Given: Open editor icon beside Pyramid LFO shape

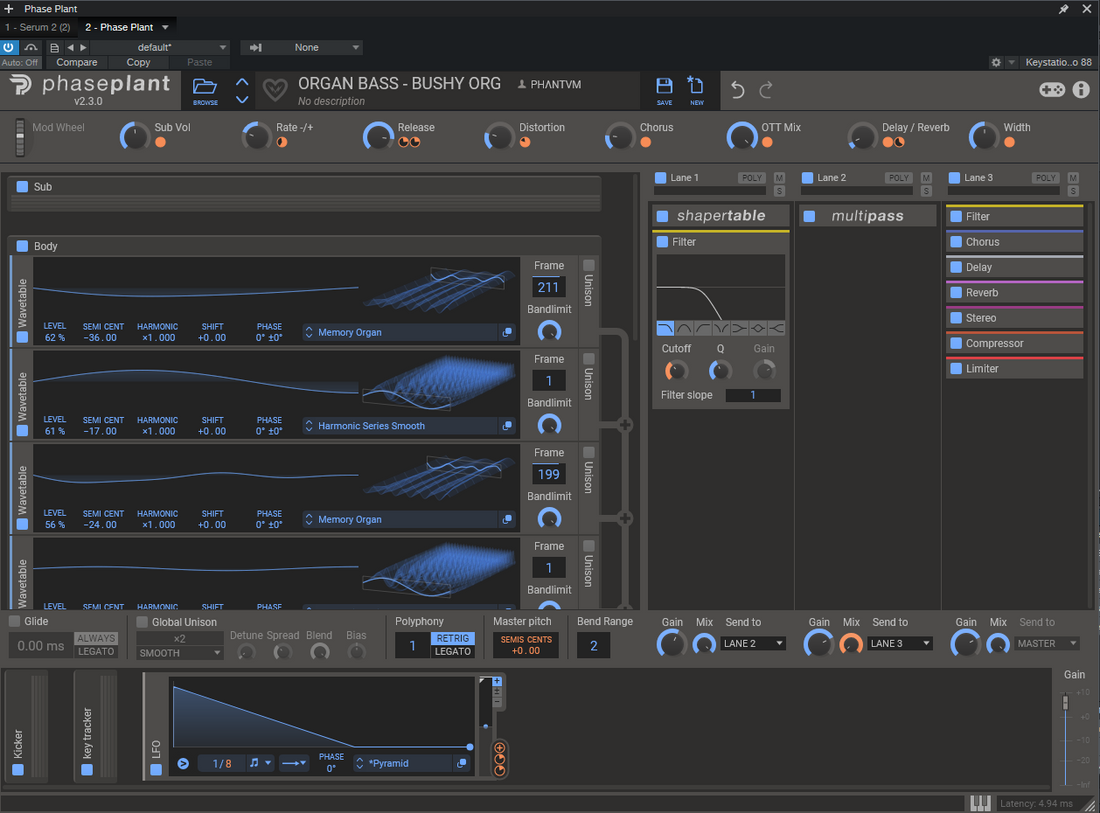Looking at the screenshot, I should [x=462, y=763].
